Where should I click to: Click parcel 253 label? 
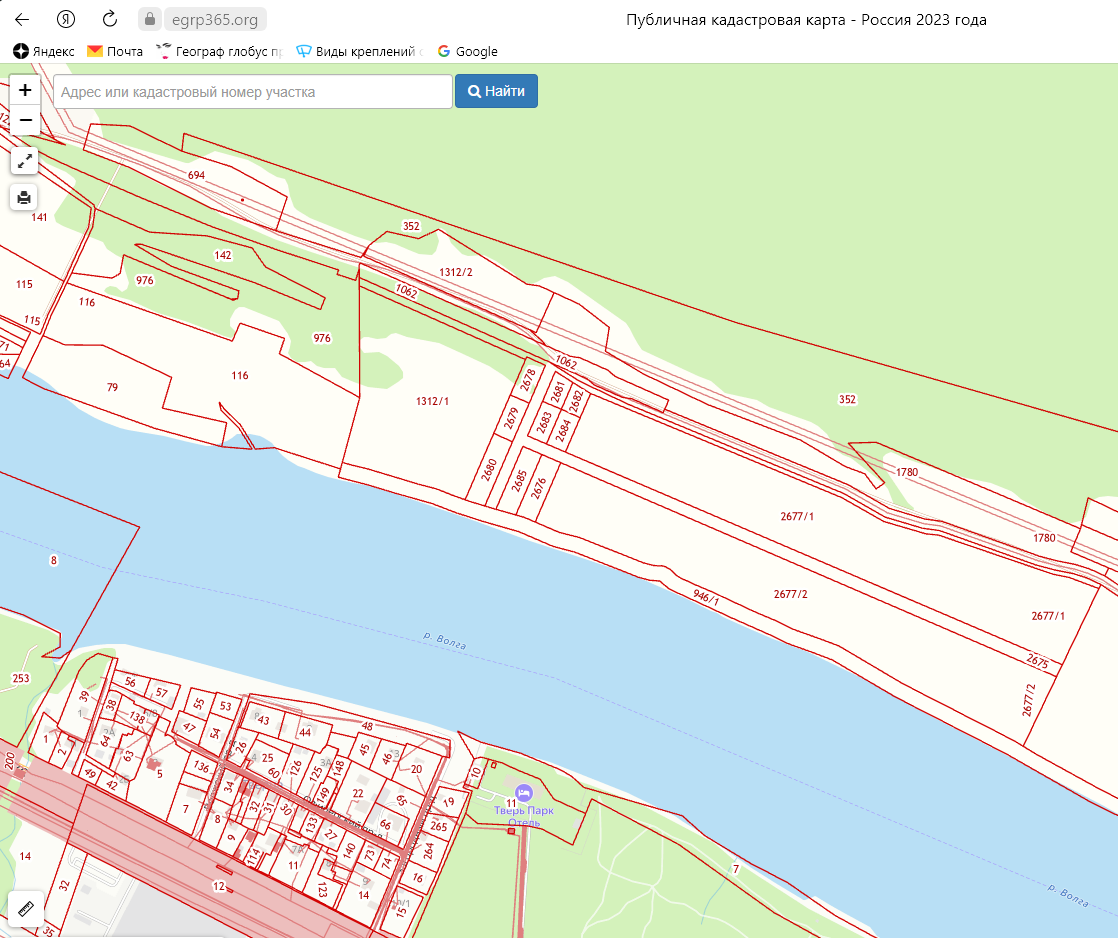point(21,678)
